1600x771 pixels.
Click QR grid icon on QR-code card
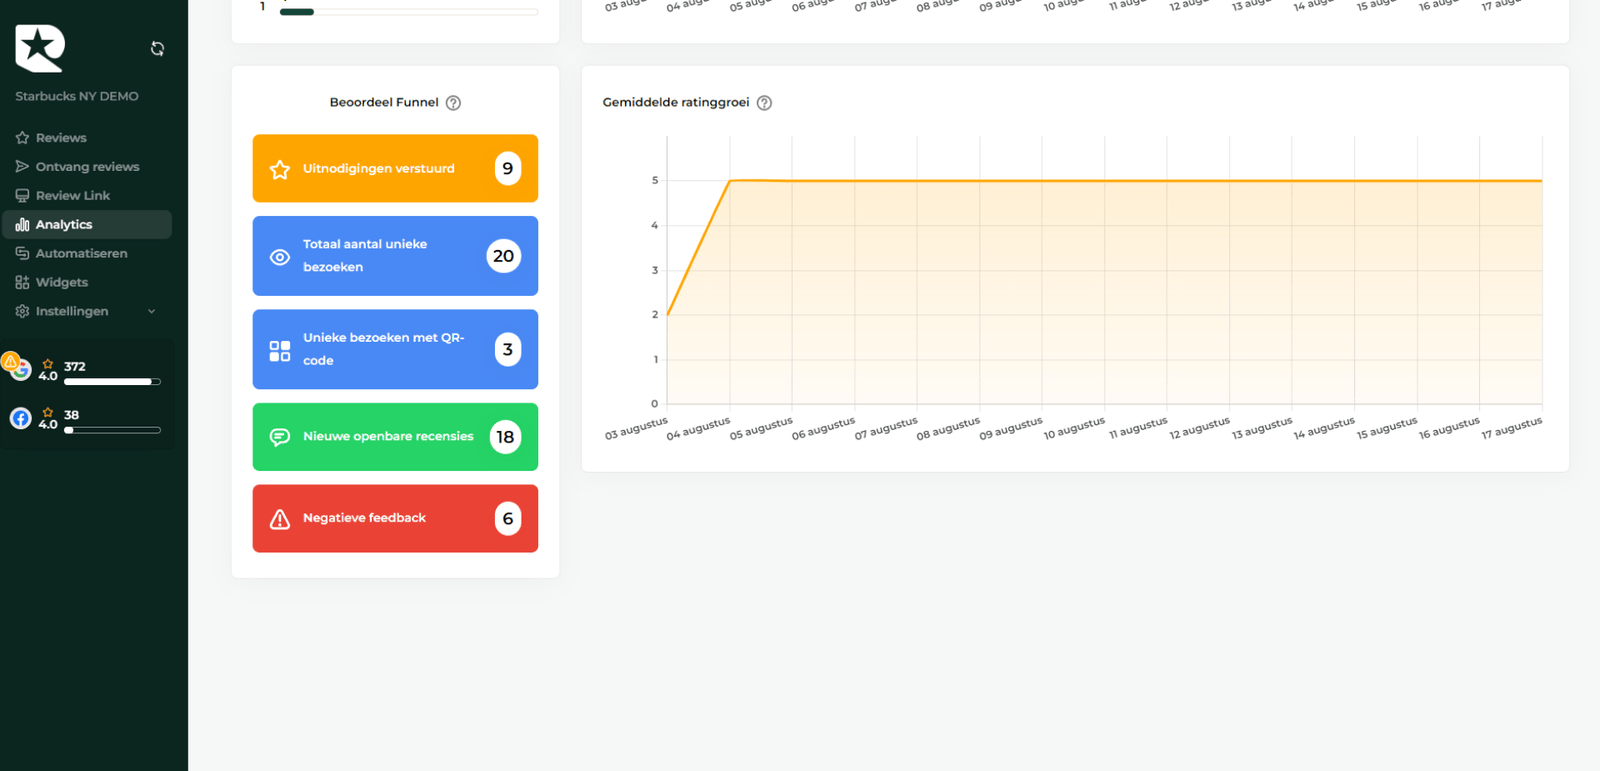(280, 351)
